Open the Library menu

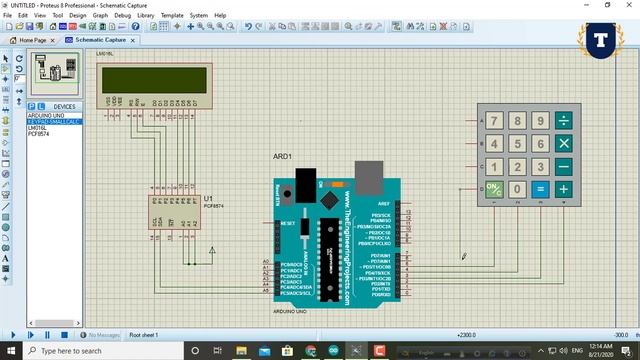pos(146,16)
